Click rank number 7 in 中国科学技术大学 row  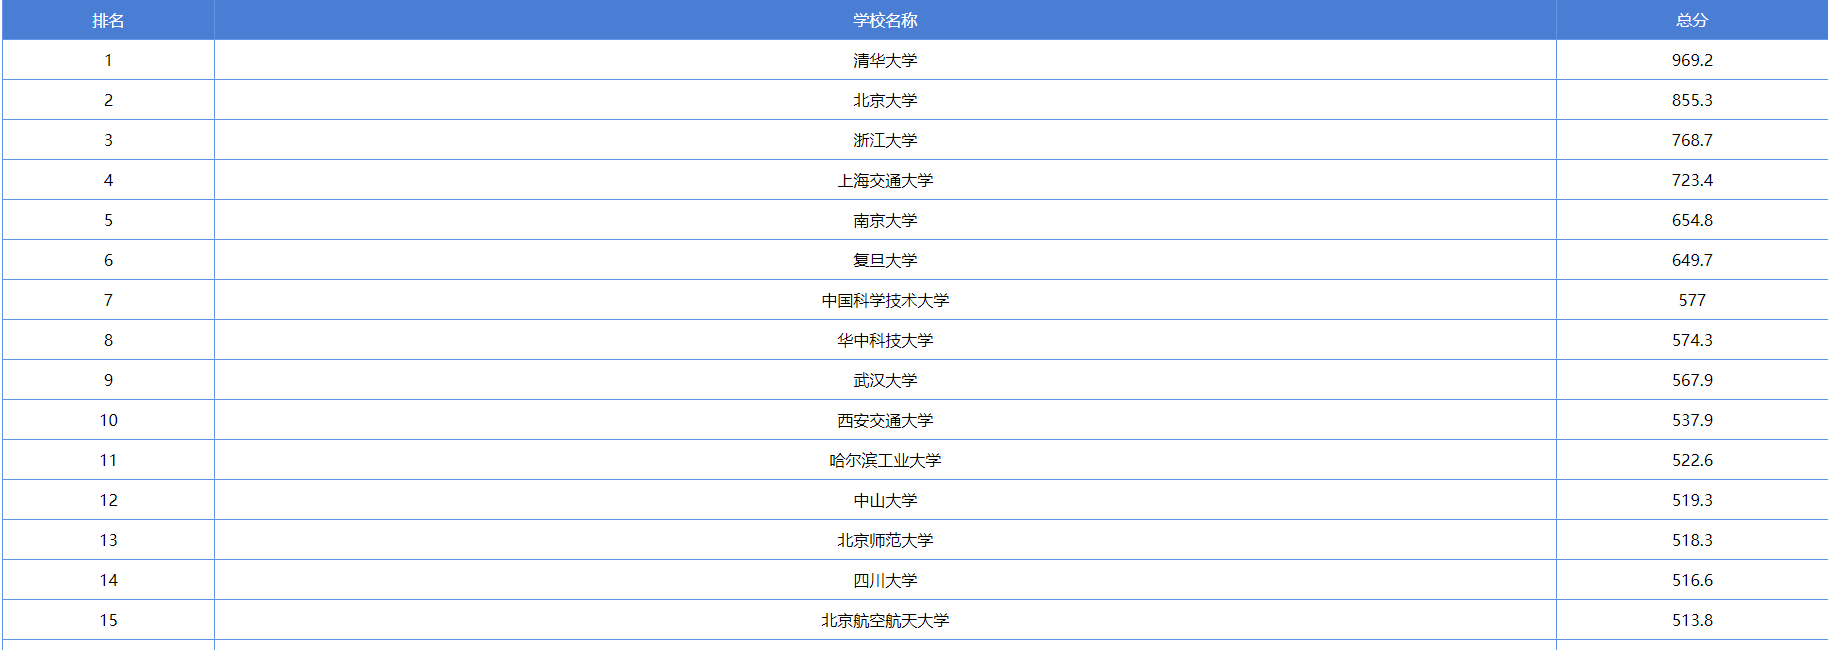tap(108, 300)
